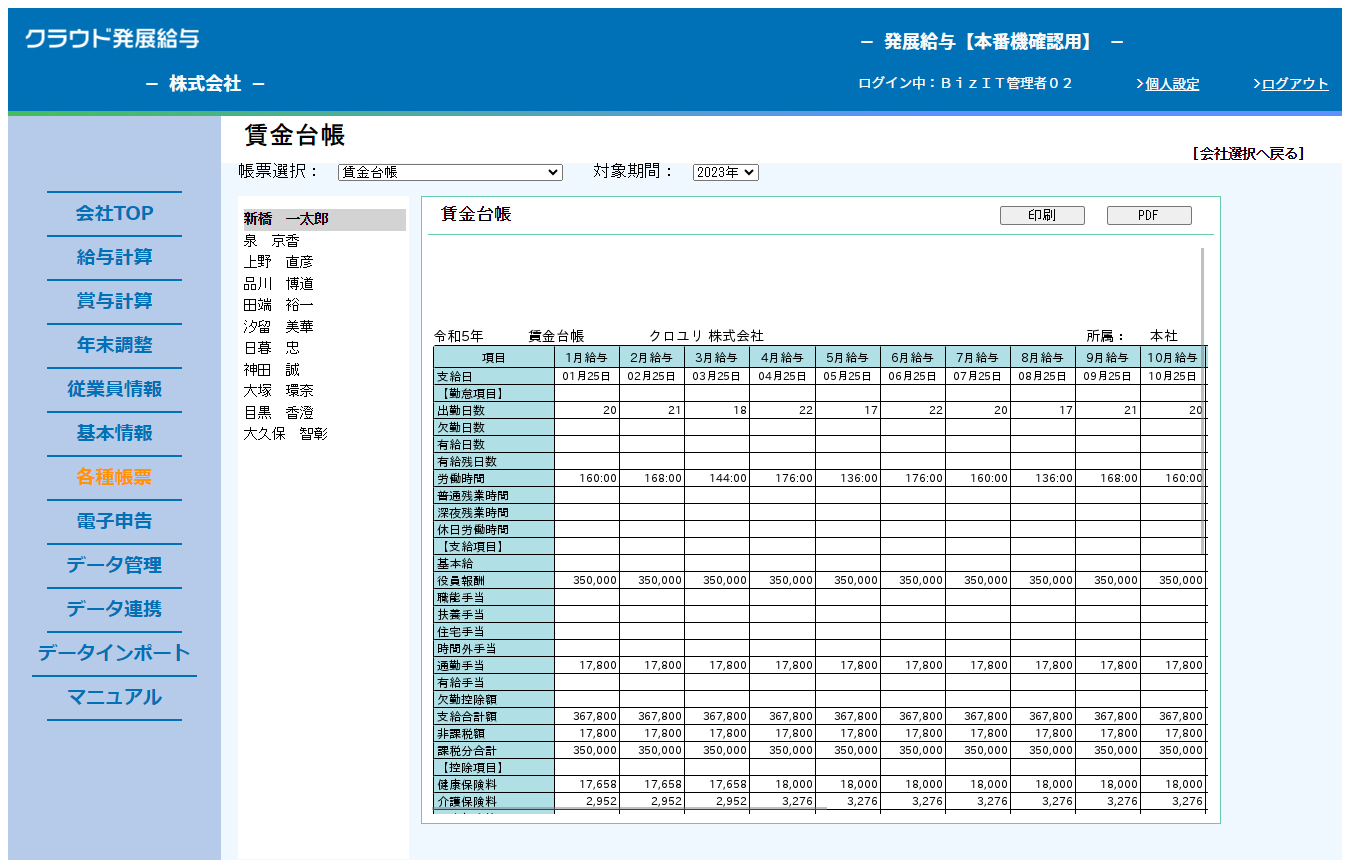1350x860 pixels.
Task: Select 各種帳票 in the sidebar
Action: (x=114, y=477)
